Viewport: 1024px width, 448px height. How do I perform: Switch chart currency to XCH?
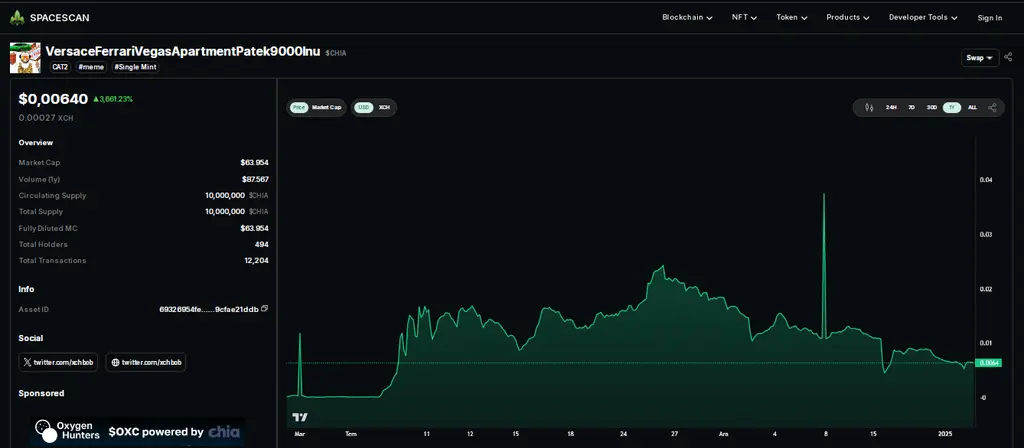click(x=385, y=108)
